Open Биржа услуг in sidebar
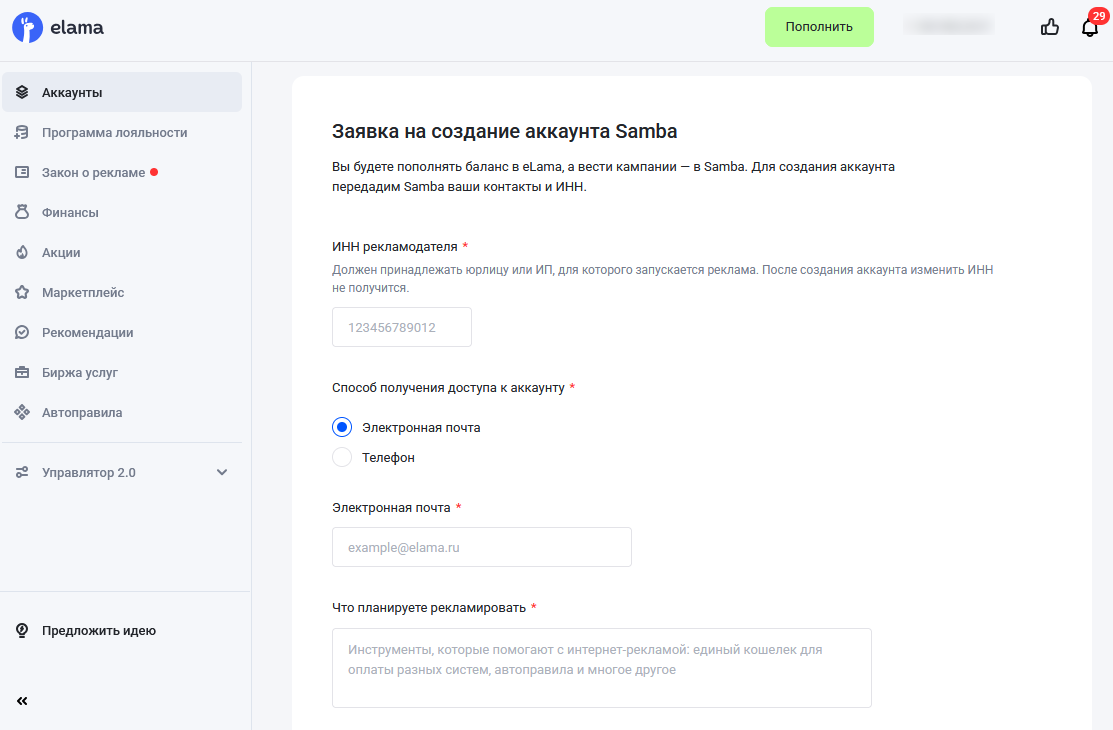Image resolution: width=1113 pixels, height=730 pixels. (x=80, y=372)
